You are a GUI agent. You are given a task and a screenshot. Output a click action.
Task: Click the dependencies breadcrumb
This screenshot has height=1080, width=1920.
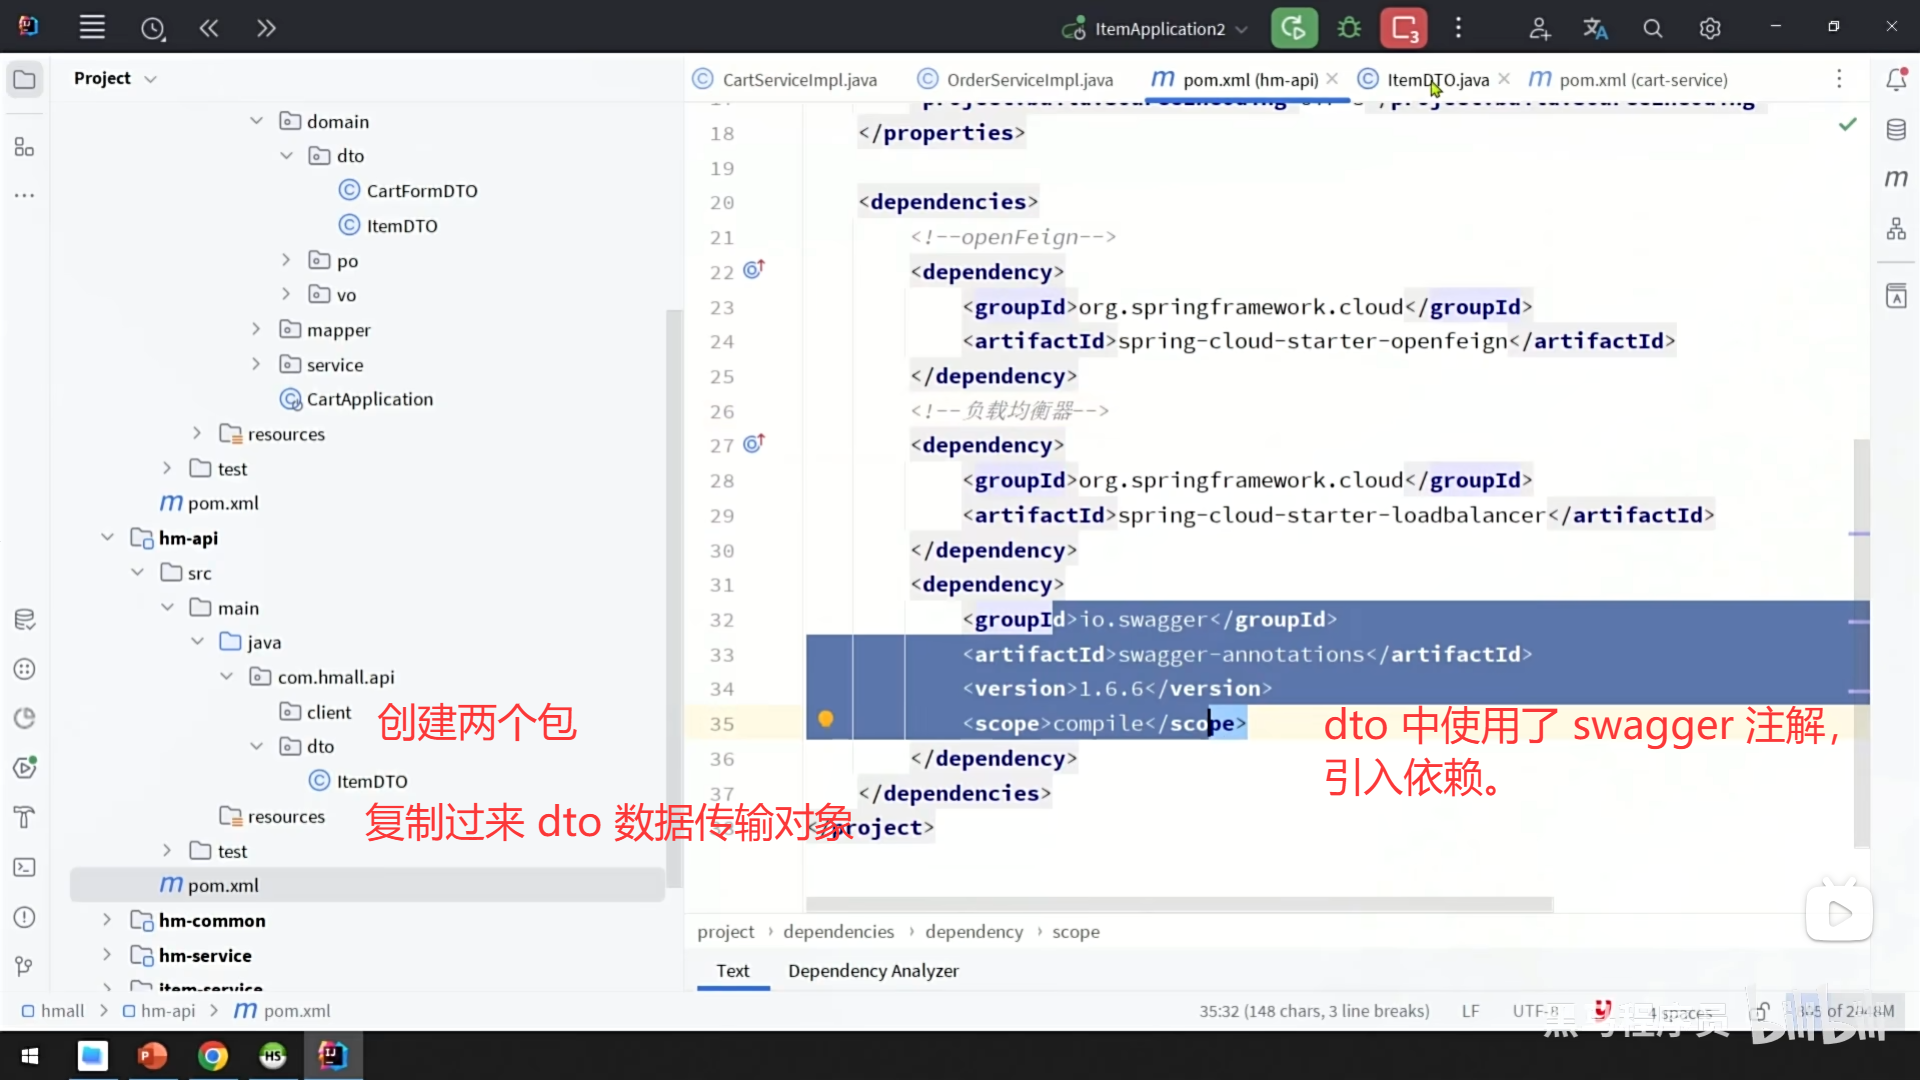pos(838,931)
